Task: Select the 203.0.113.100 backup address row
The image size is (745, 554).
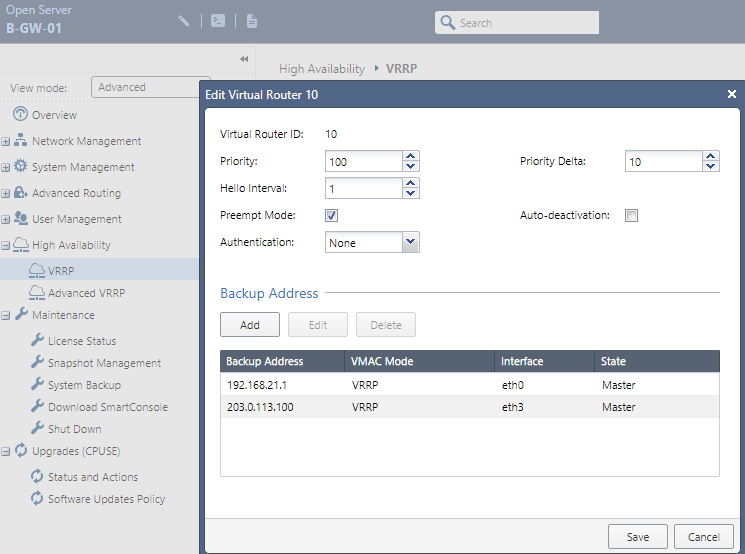Action: 469,407
